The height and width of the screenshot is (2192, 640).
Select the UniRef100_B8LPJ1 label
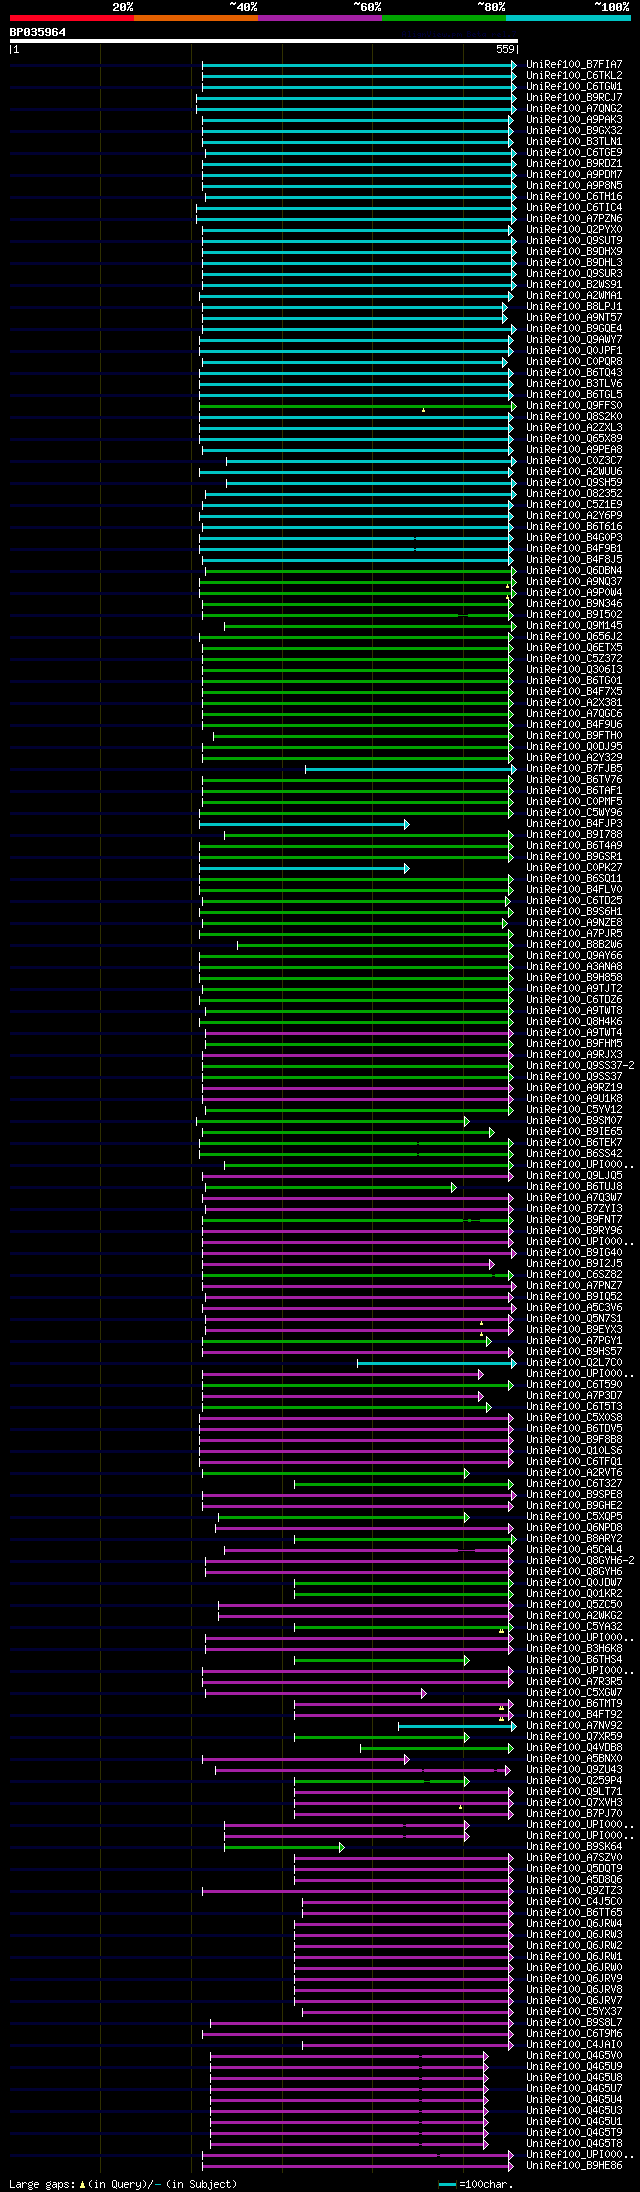point(574,306)
